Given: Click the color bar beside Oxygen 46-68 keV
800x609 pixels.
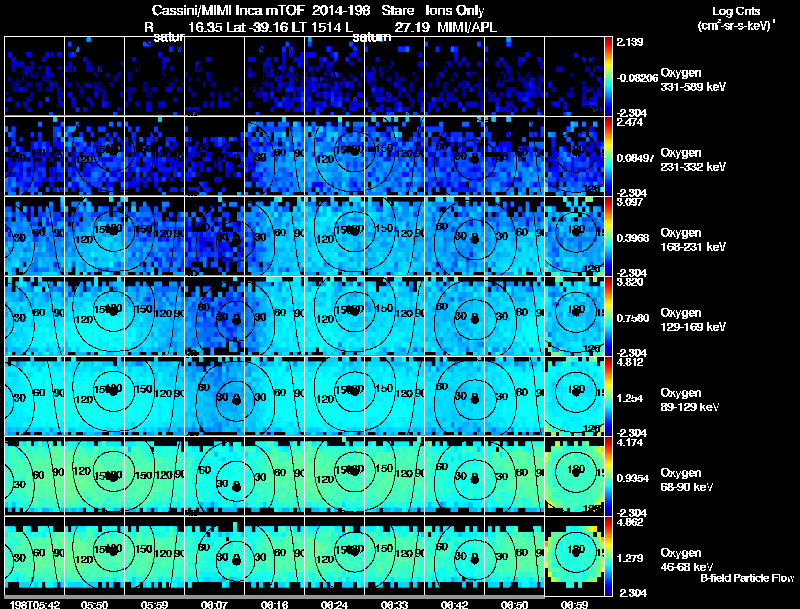Looking at the screenshot, I should (608, 556).
